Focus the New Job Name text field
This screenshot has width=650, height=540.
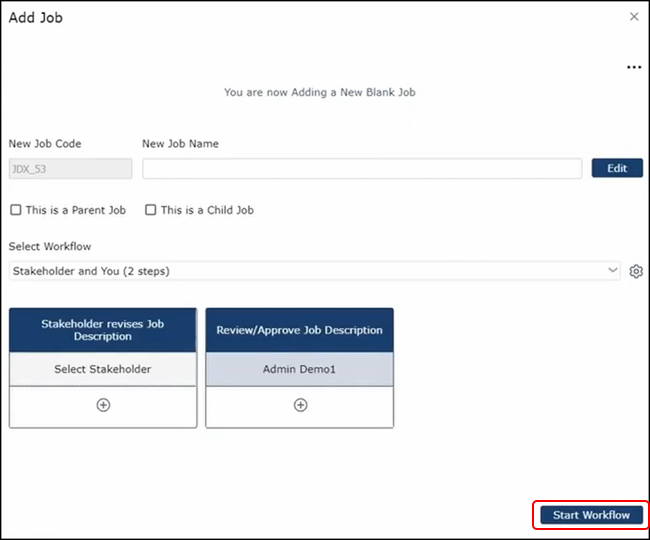coord(362,168)
